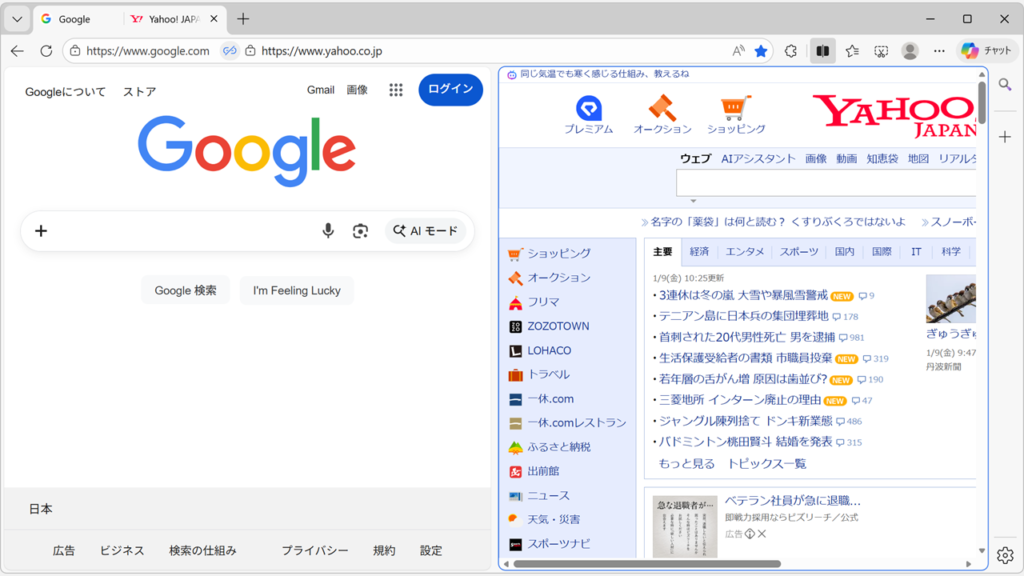
Task: Click the I'm Feeling Lucky button
Action: 296,290
